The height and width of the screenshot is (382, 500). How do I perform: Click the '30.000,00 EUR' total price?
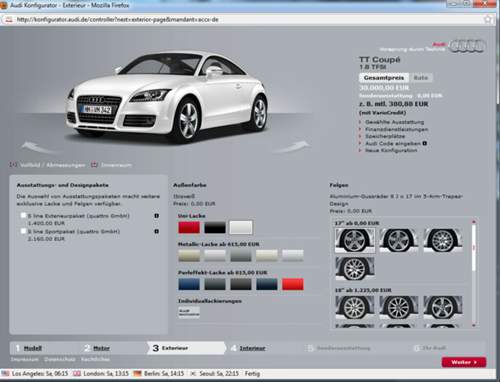click(384, 88)
